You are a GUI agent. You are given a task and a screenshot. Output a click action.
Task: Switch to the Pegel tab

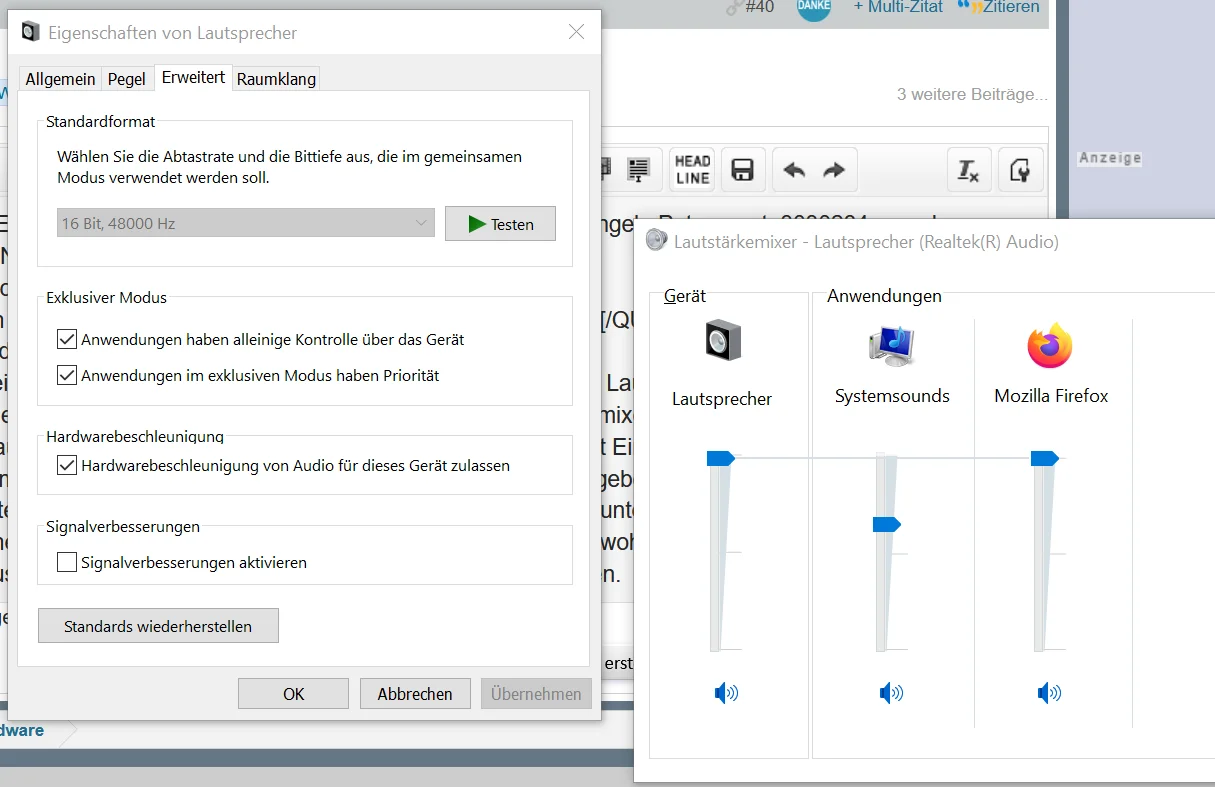pyautogui.click(x=127, y=79)
